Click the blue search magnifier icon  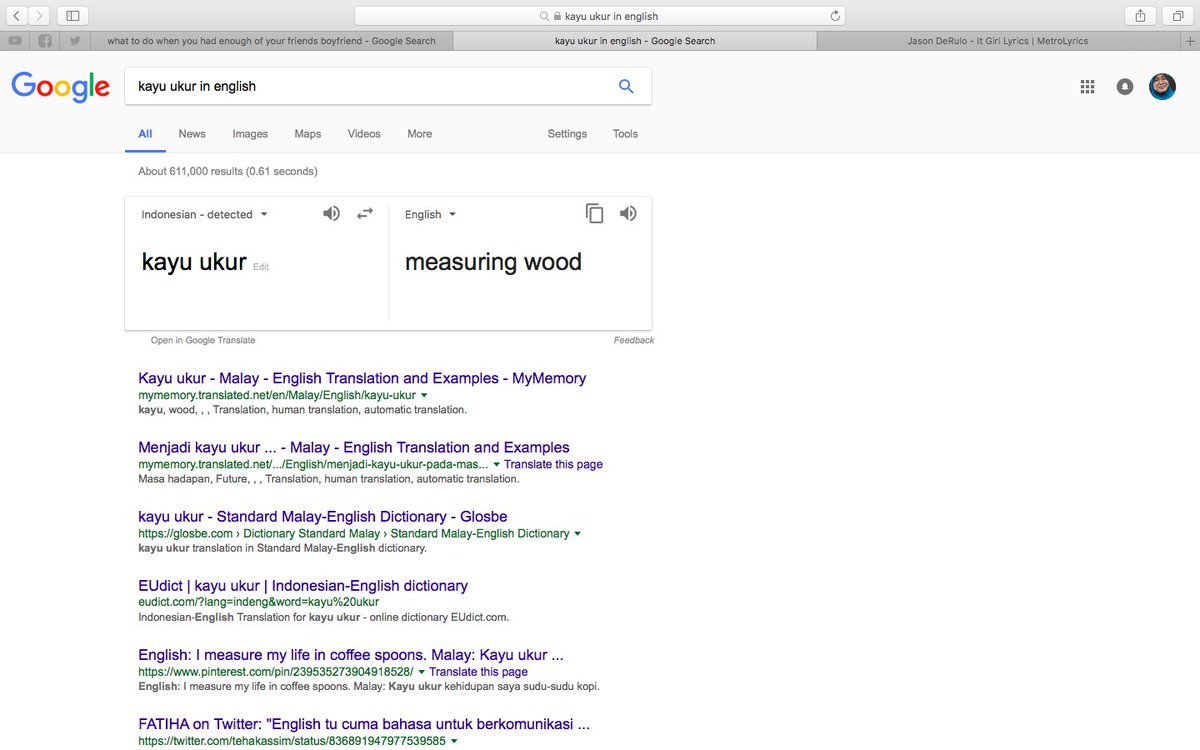click(626, 86)
